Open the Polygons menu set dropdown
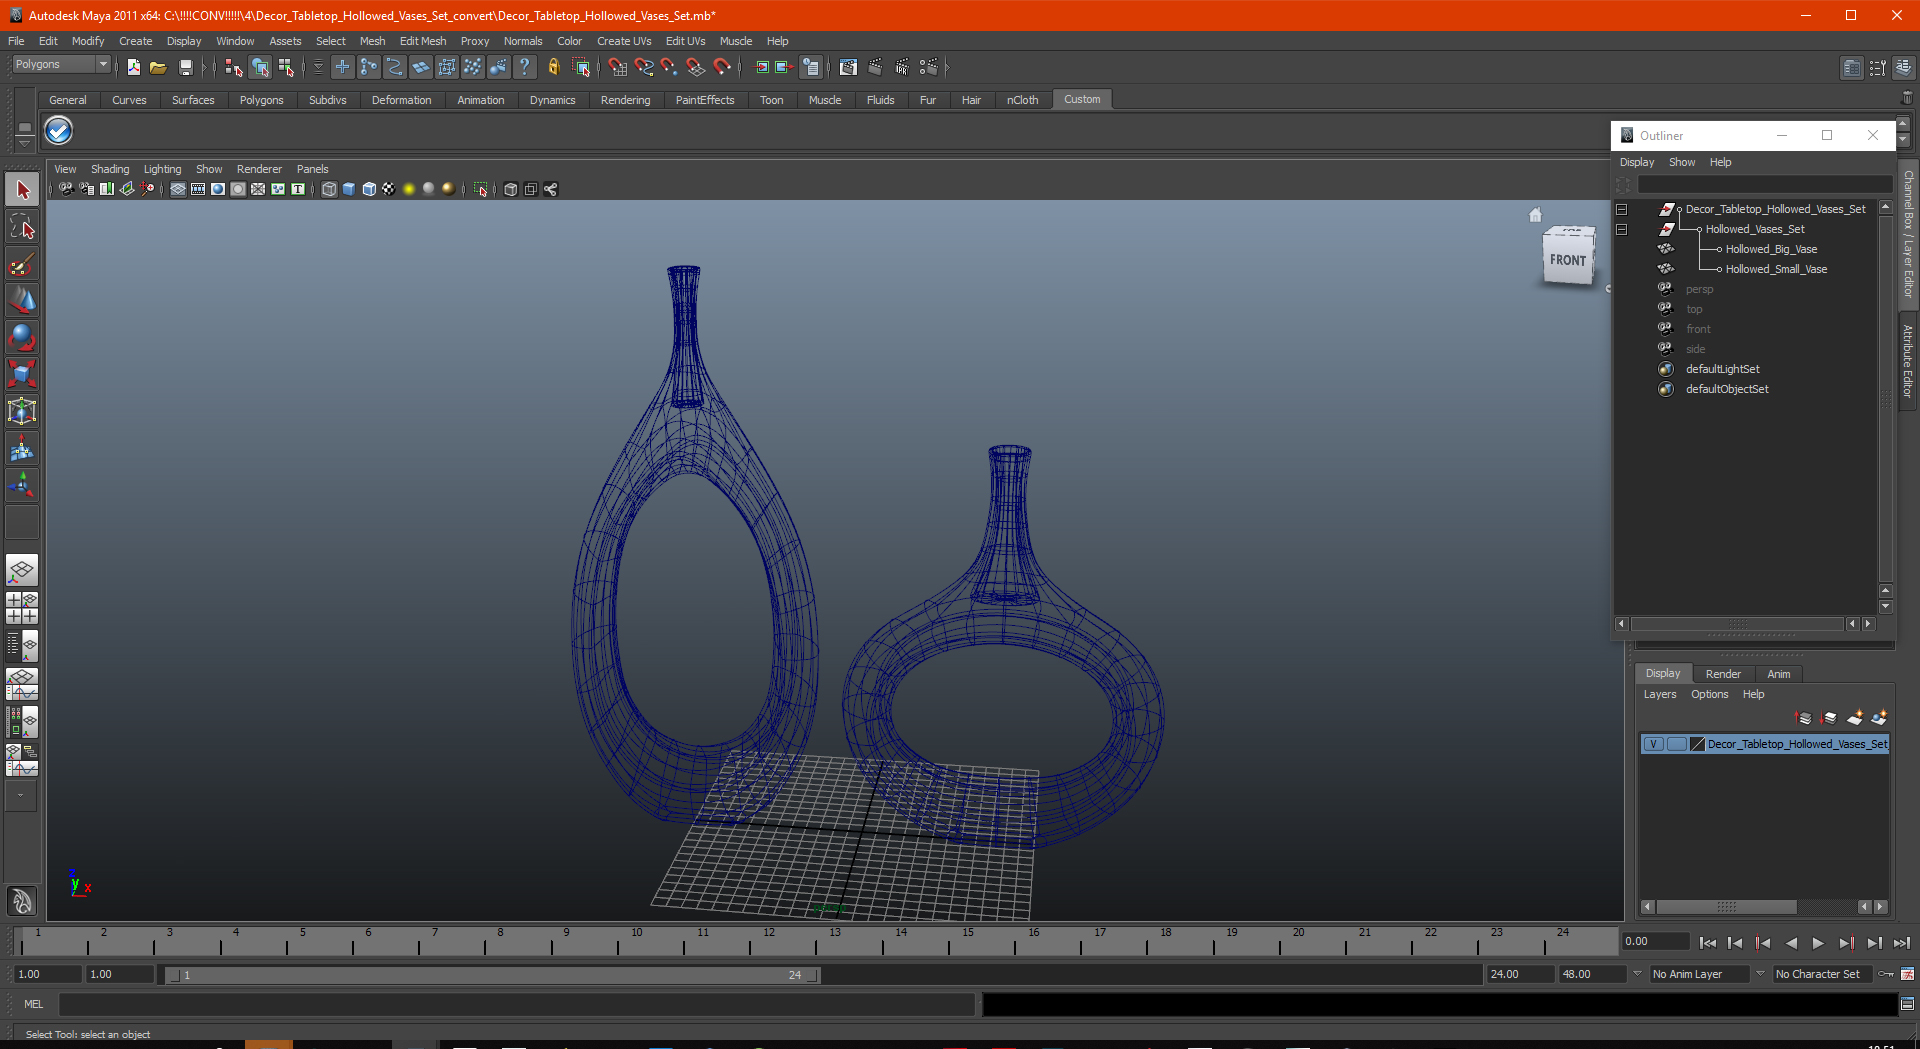 click(x=61, y=65)
